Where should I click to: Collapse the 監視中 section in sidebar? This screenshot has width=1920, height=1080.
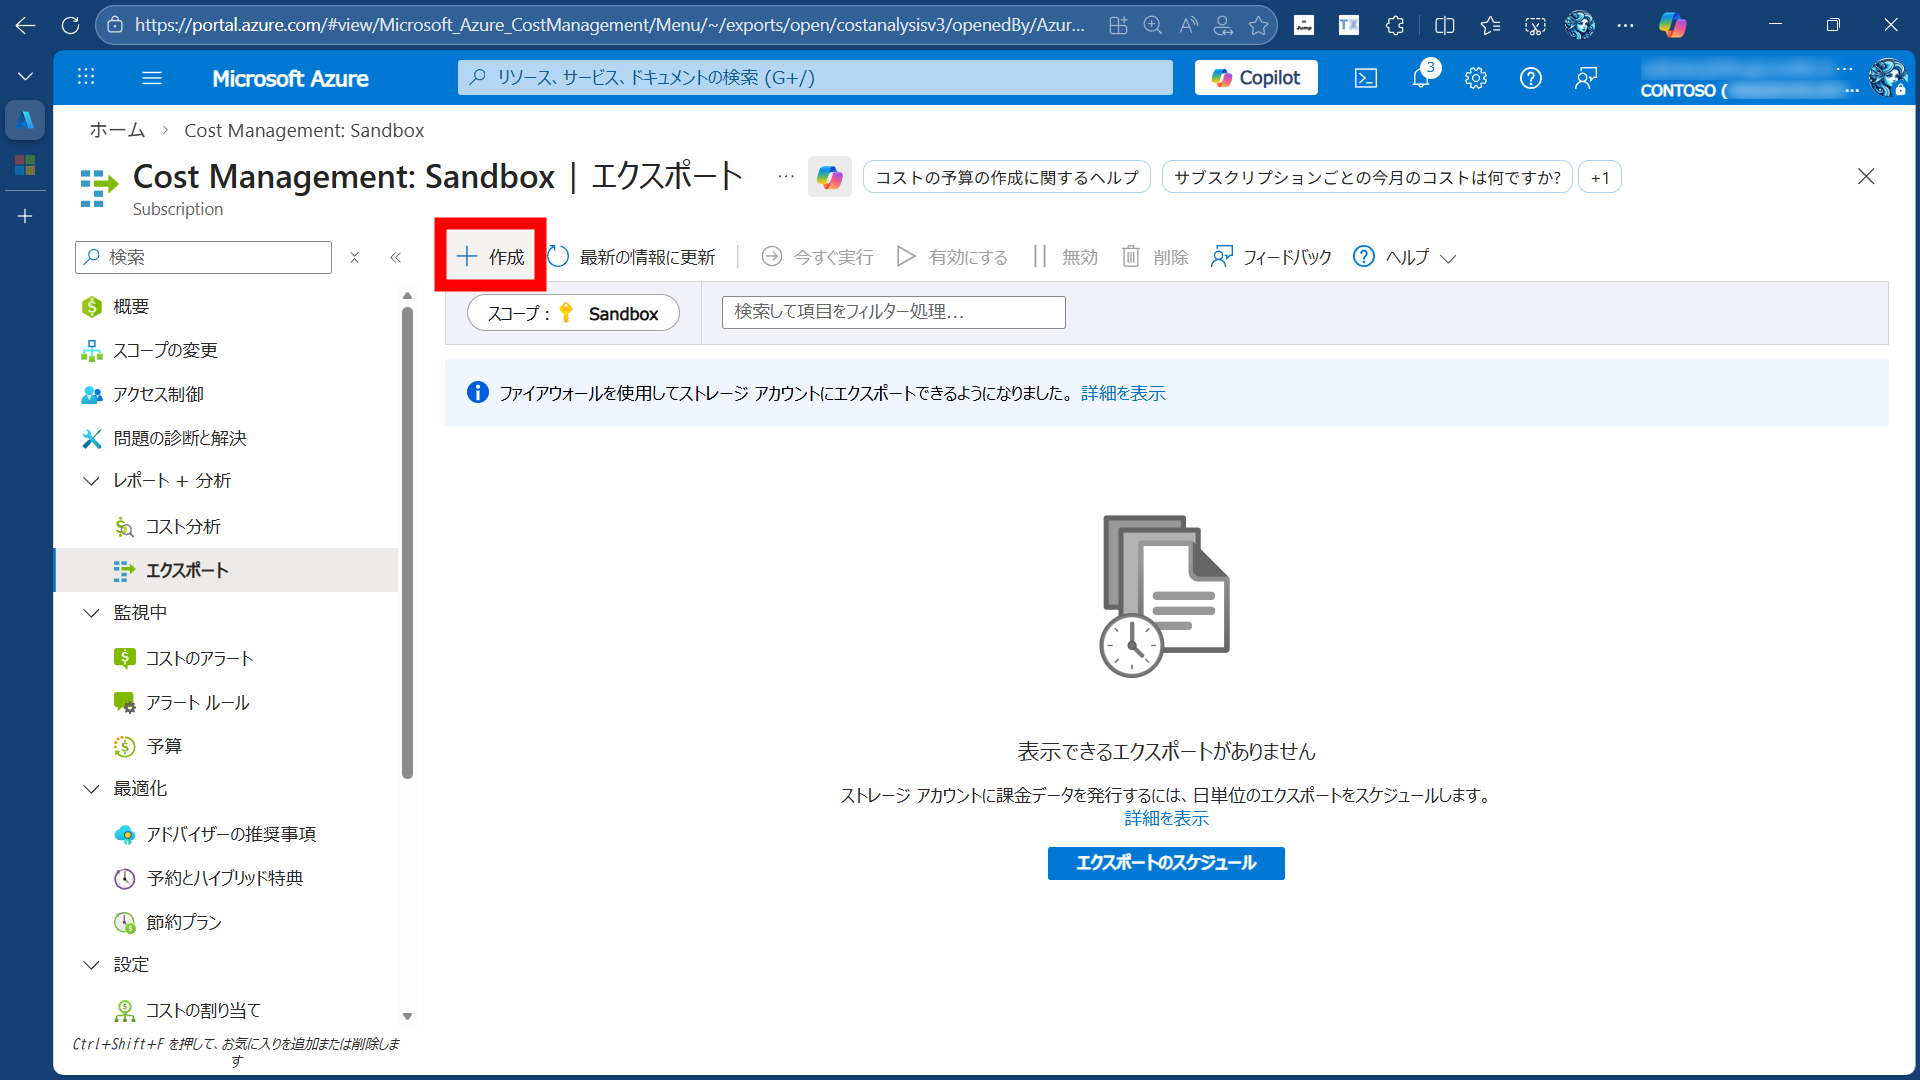(x=91, y=612)
